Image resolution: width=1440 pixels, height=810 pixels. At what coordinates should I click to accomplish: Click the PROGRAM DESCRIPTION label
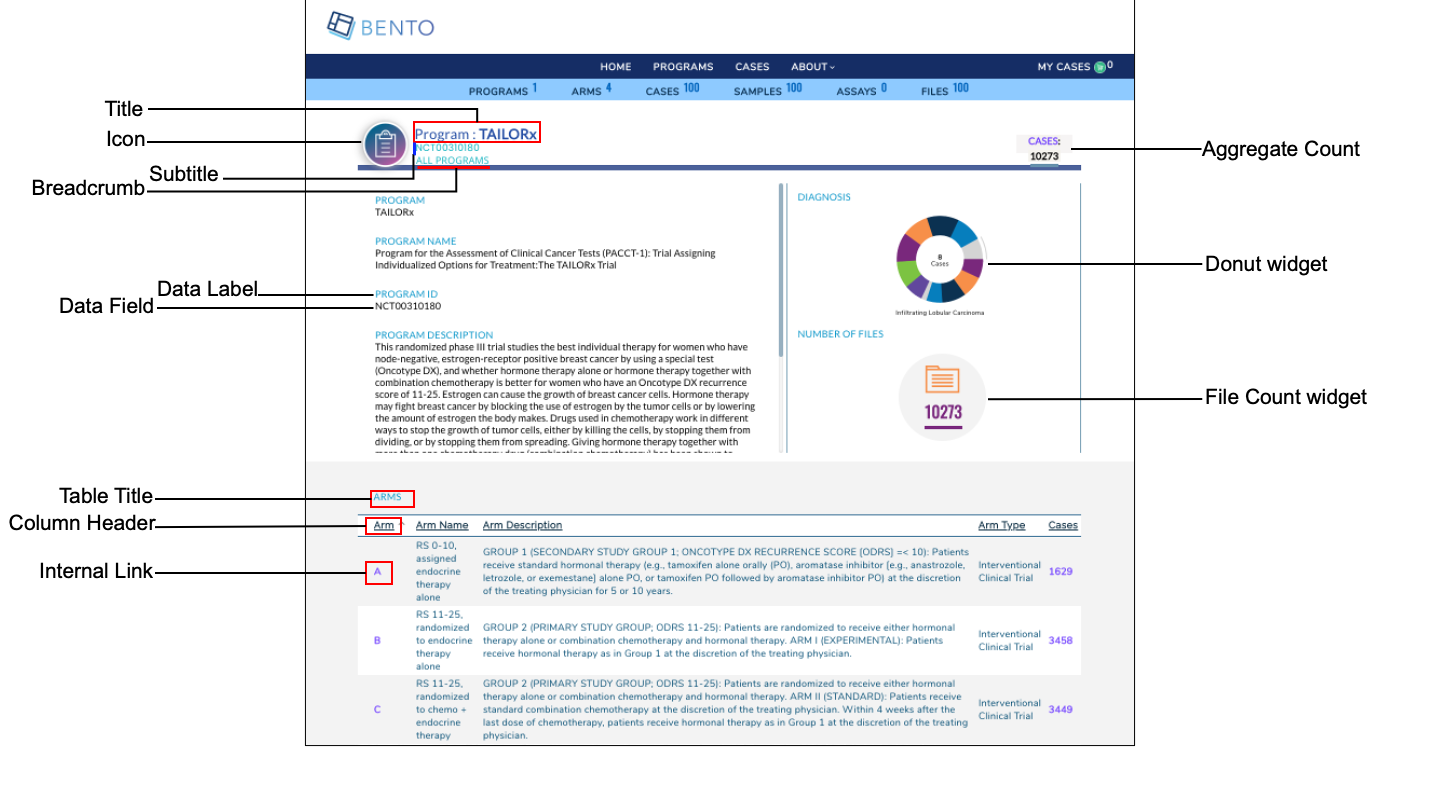[434, 335]
